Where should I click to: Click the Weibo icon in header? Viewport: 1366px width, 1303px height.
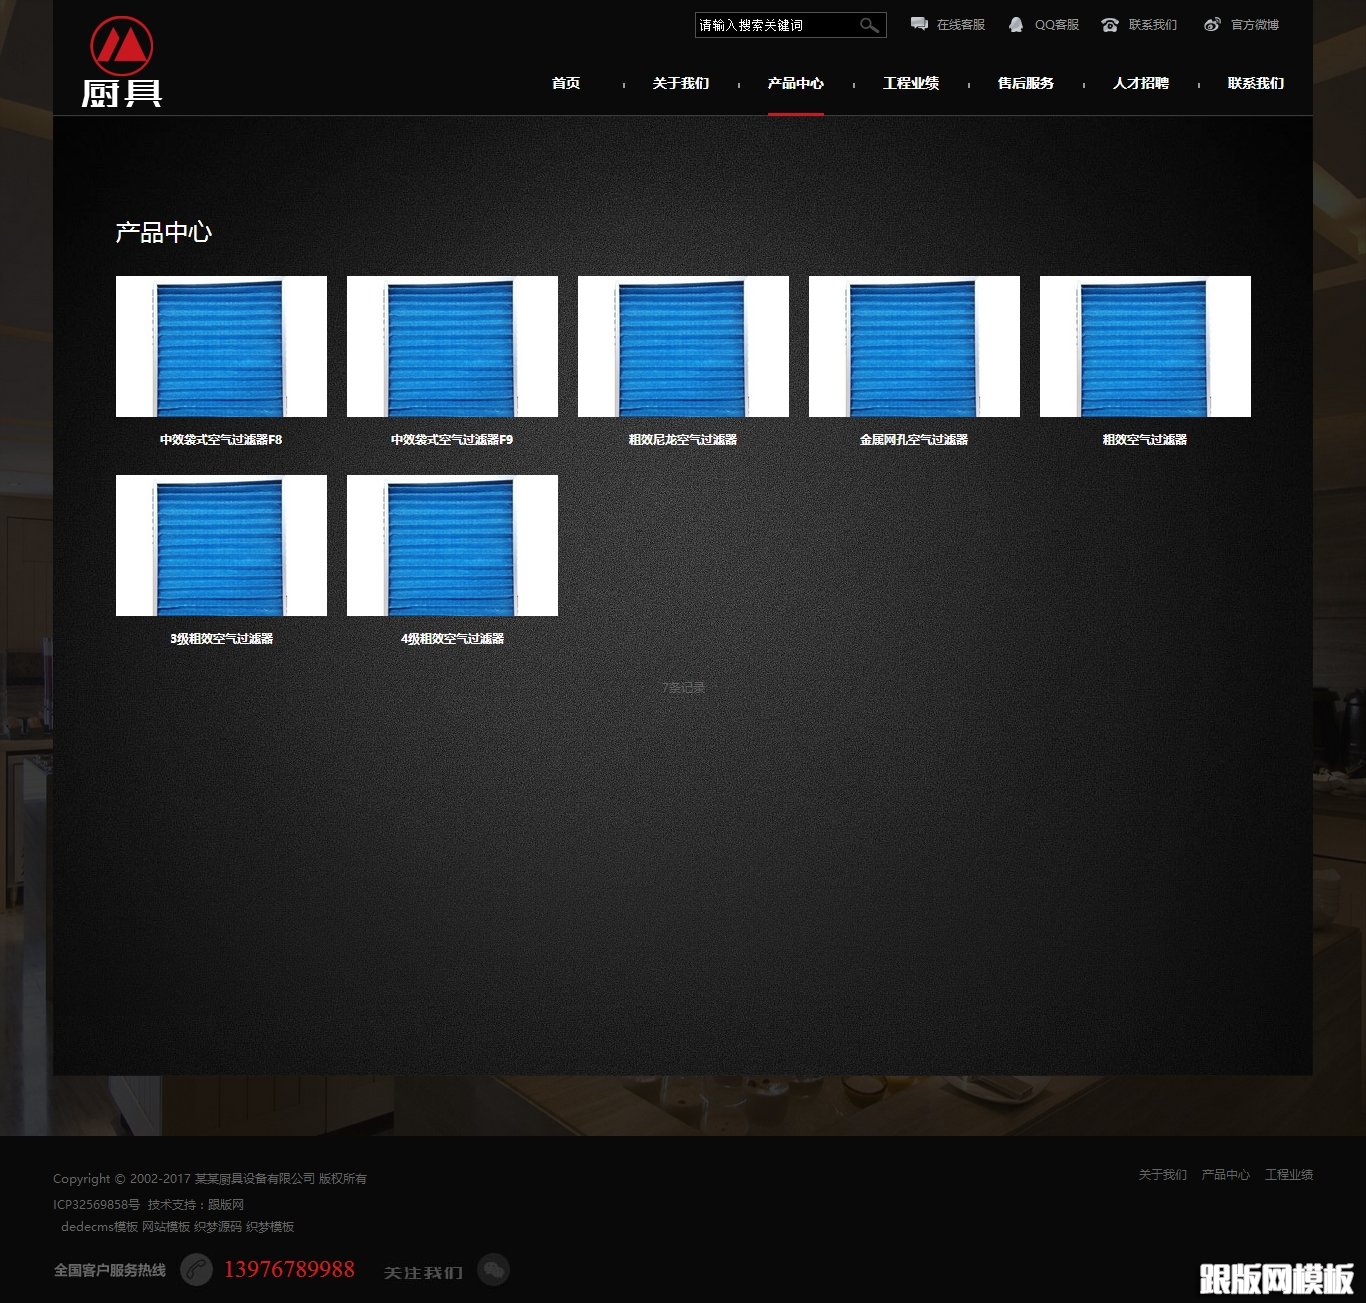click(1212, 24)
